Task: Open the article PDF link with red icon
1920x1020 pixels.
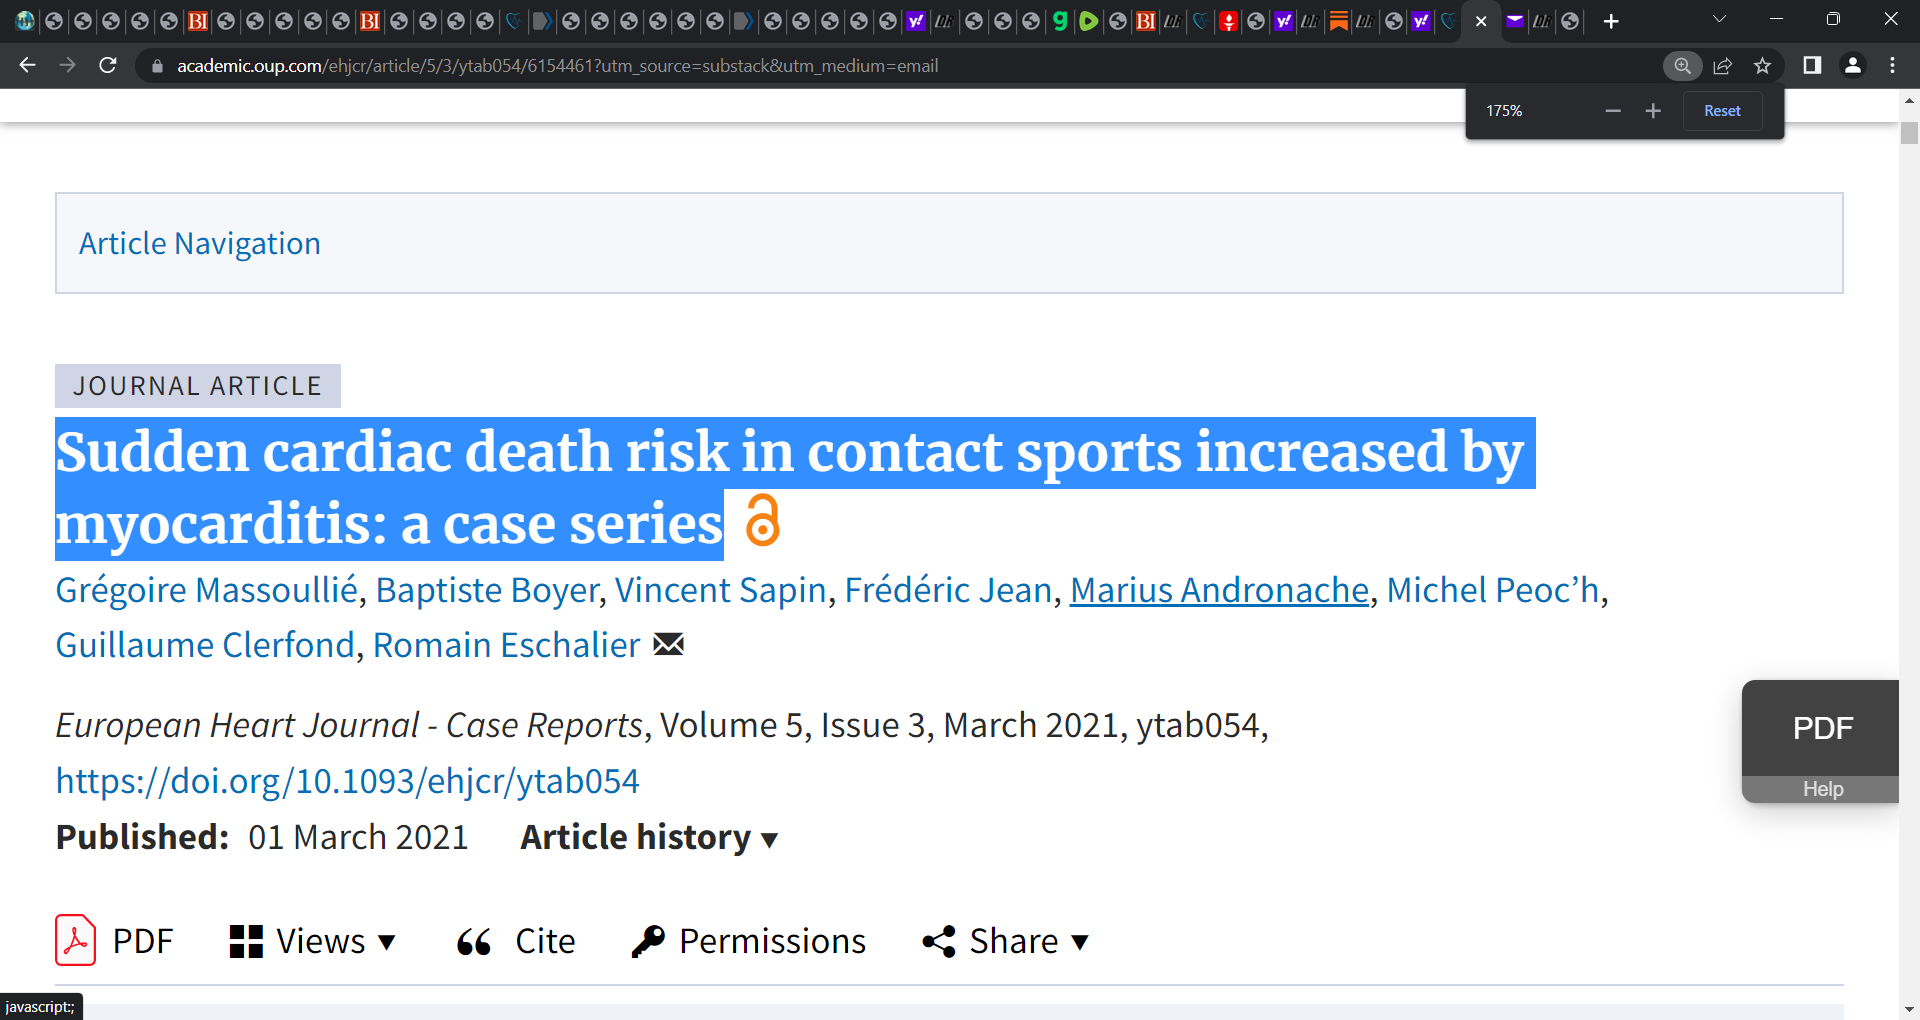Action: [114, 941]
